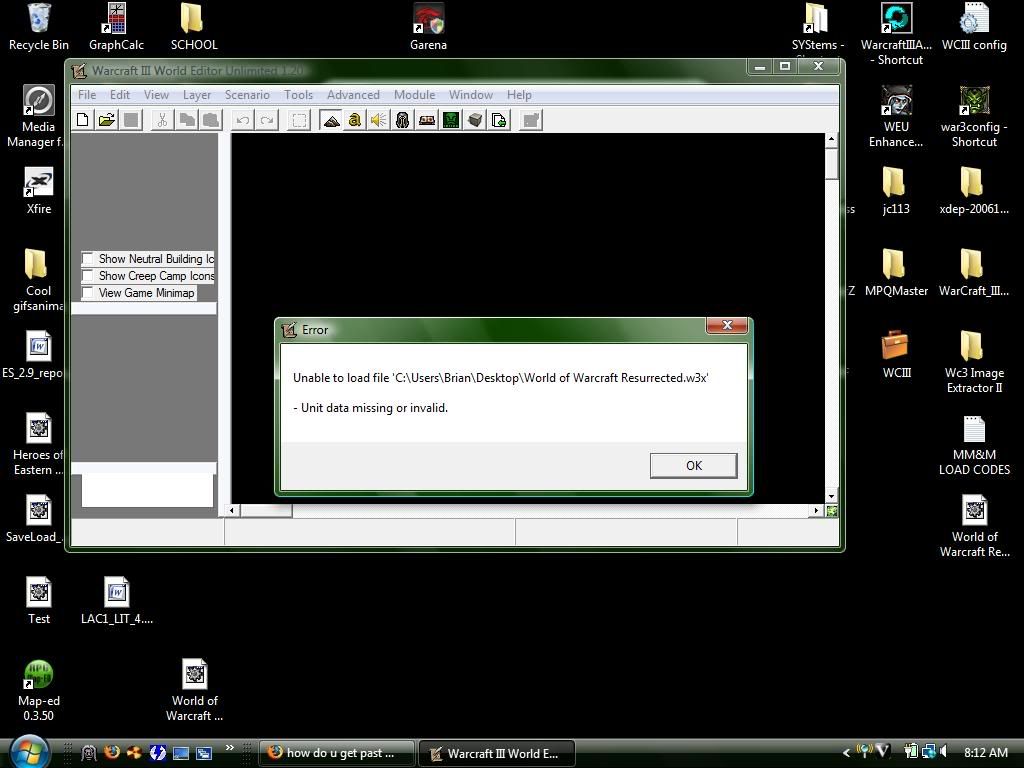Open the Windows Start menu orb
1024x768 pixels.
[29, 751]
